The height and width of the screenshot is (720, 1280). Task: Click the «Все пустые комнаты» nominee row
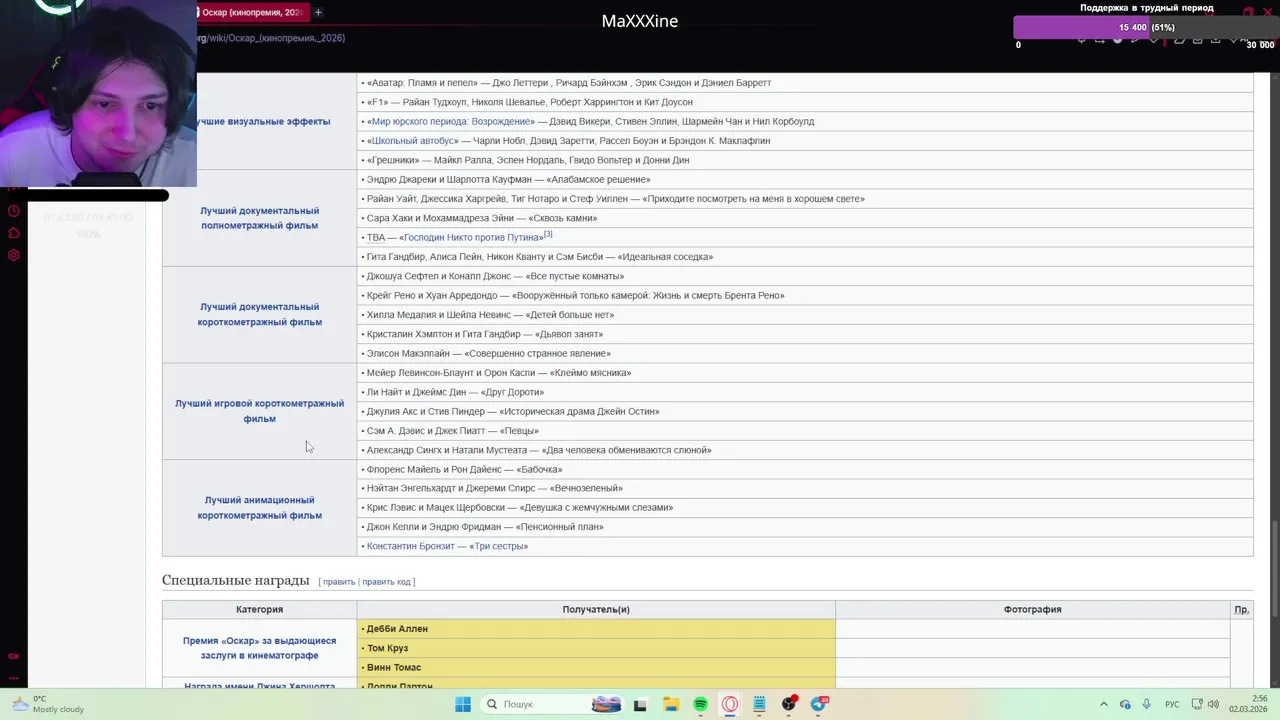pyautogui.click(x=805, y=276)
